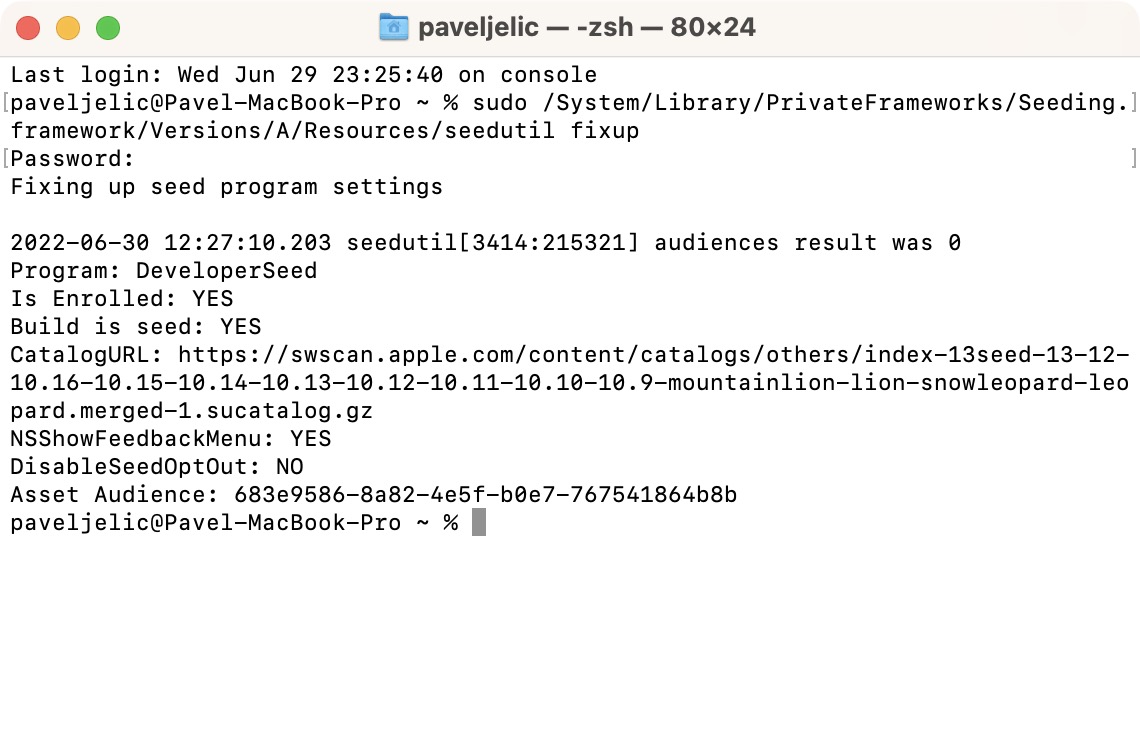Click the "Last login" line at top
This screenshot has height=742, width=1140.
(x=304, y=75)
